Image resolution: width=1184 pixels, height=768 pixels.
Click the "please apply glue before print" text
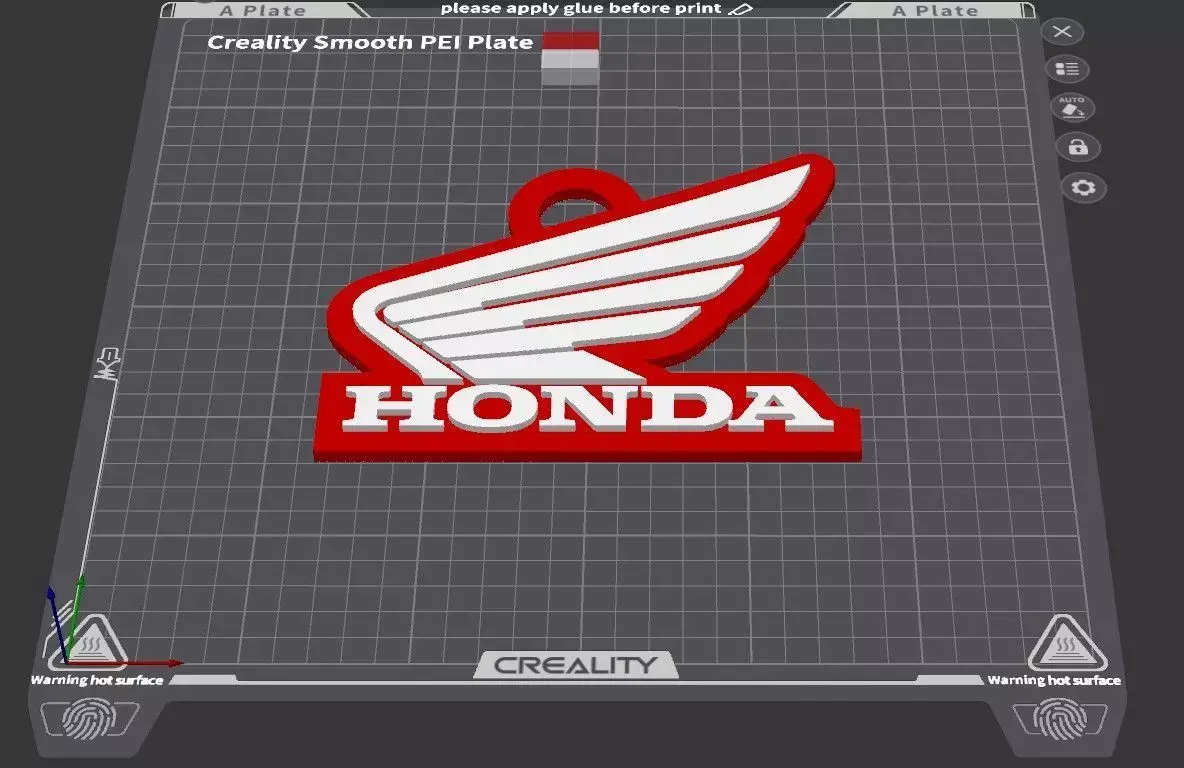point(581,9)
